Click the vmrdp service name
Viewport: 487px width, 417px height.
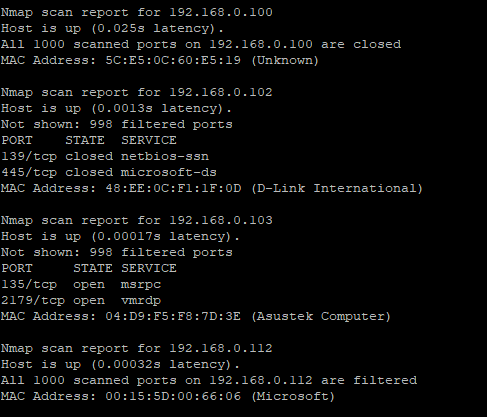pyautogui.click(x=141, y=301)
